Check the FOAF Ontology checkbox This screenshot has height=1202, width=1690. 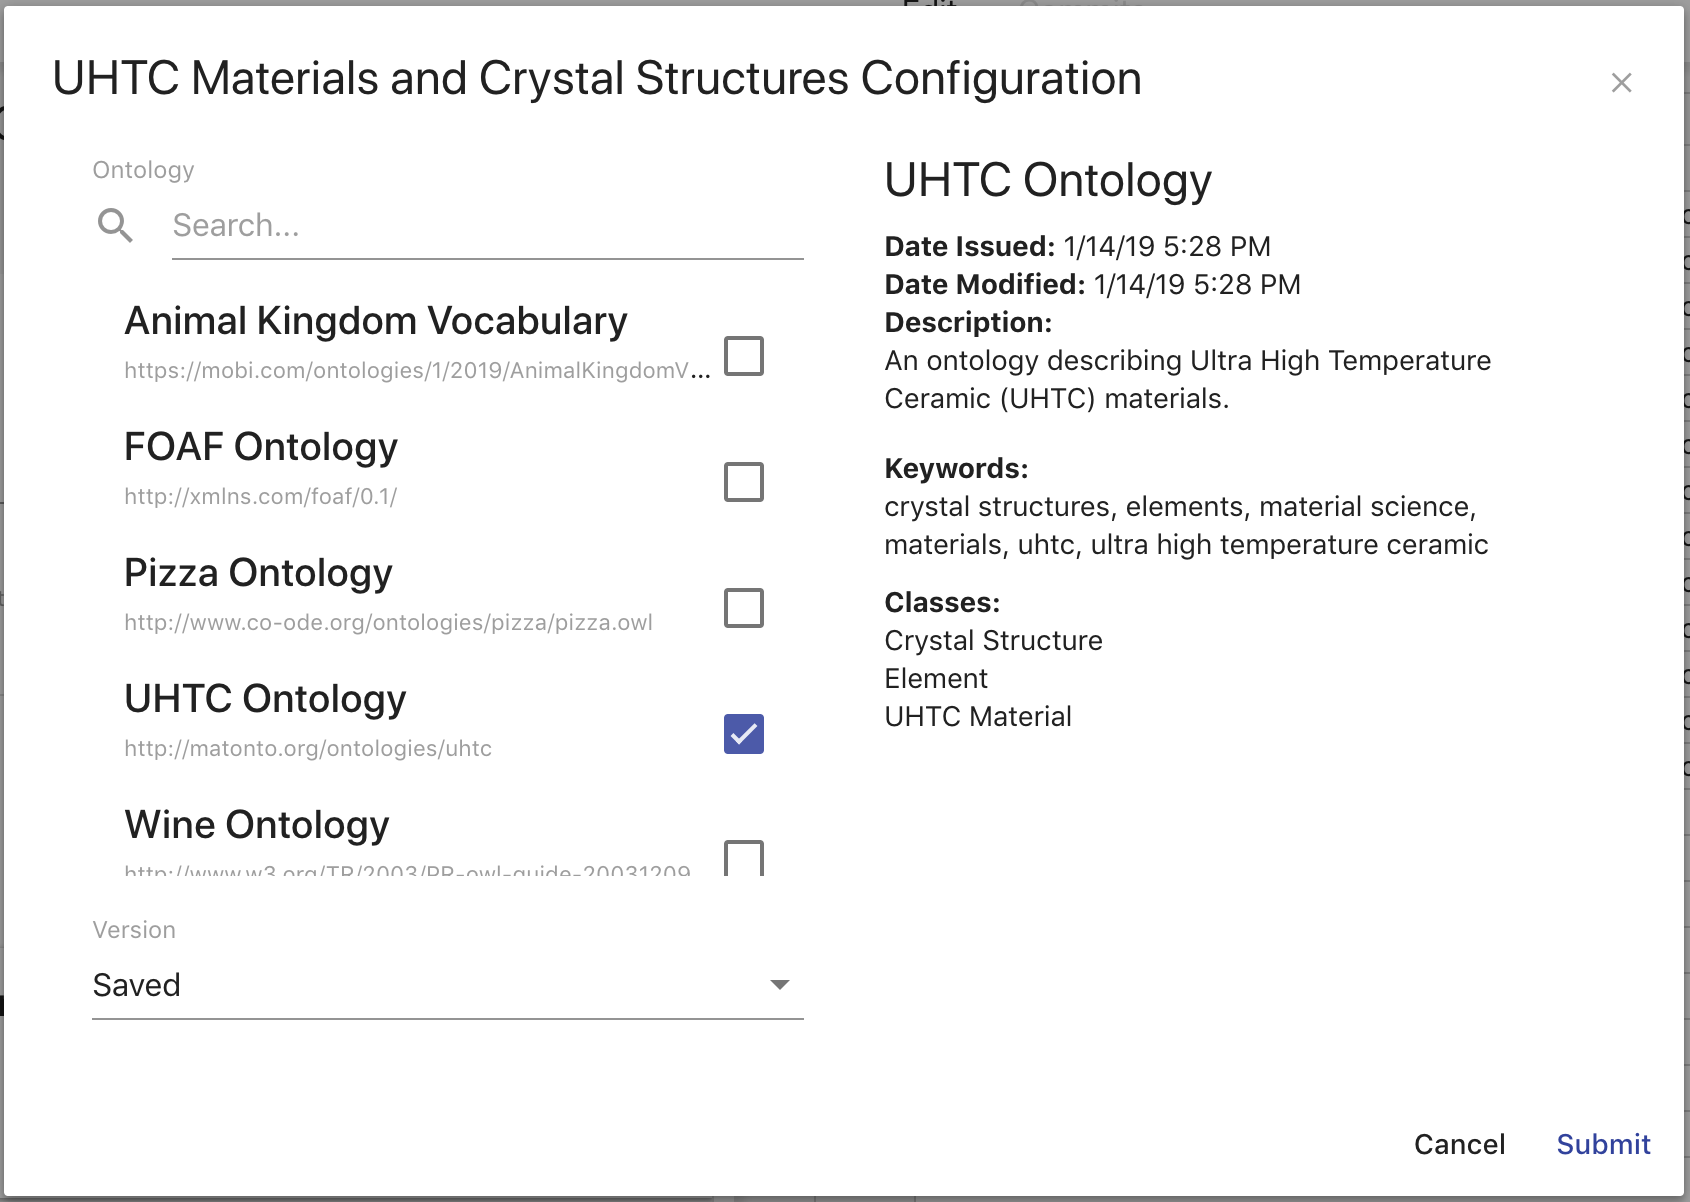(742, 484)
